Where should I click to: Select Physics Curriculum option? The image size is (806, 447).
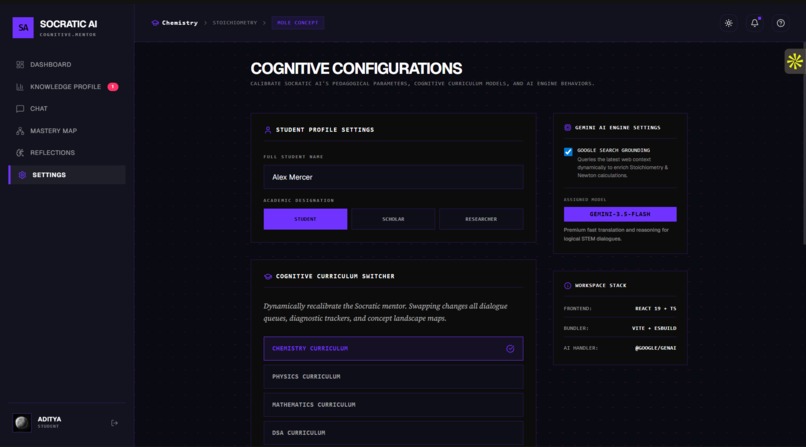click(393, 377)
